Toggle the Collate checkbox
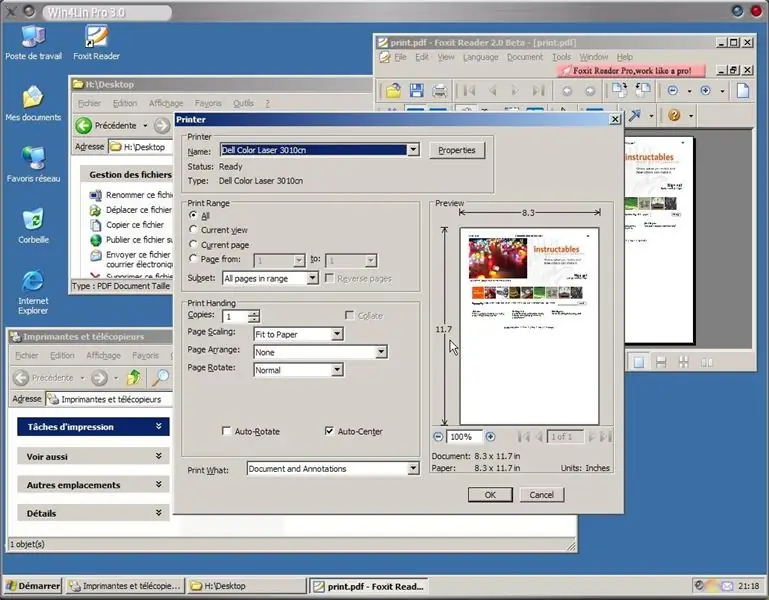The width and height of the screenshot is (769, 600). tap(350, 315)
